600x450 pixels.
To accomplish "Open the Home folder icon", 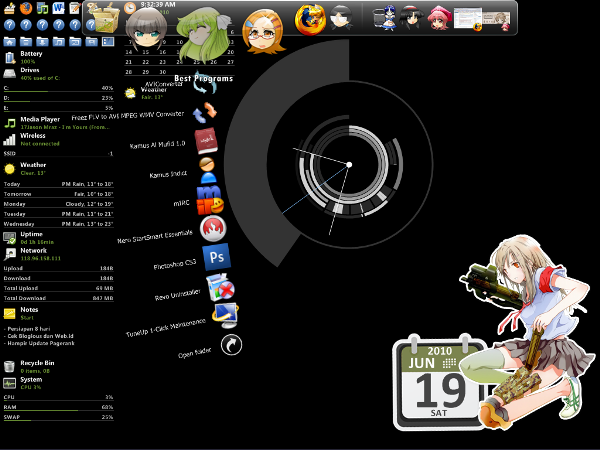I will [x=10, y=41].
